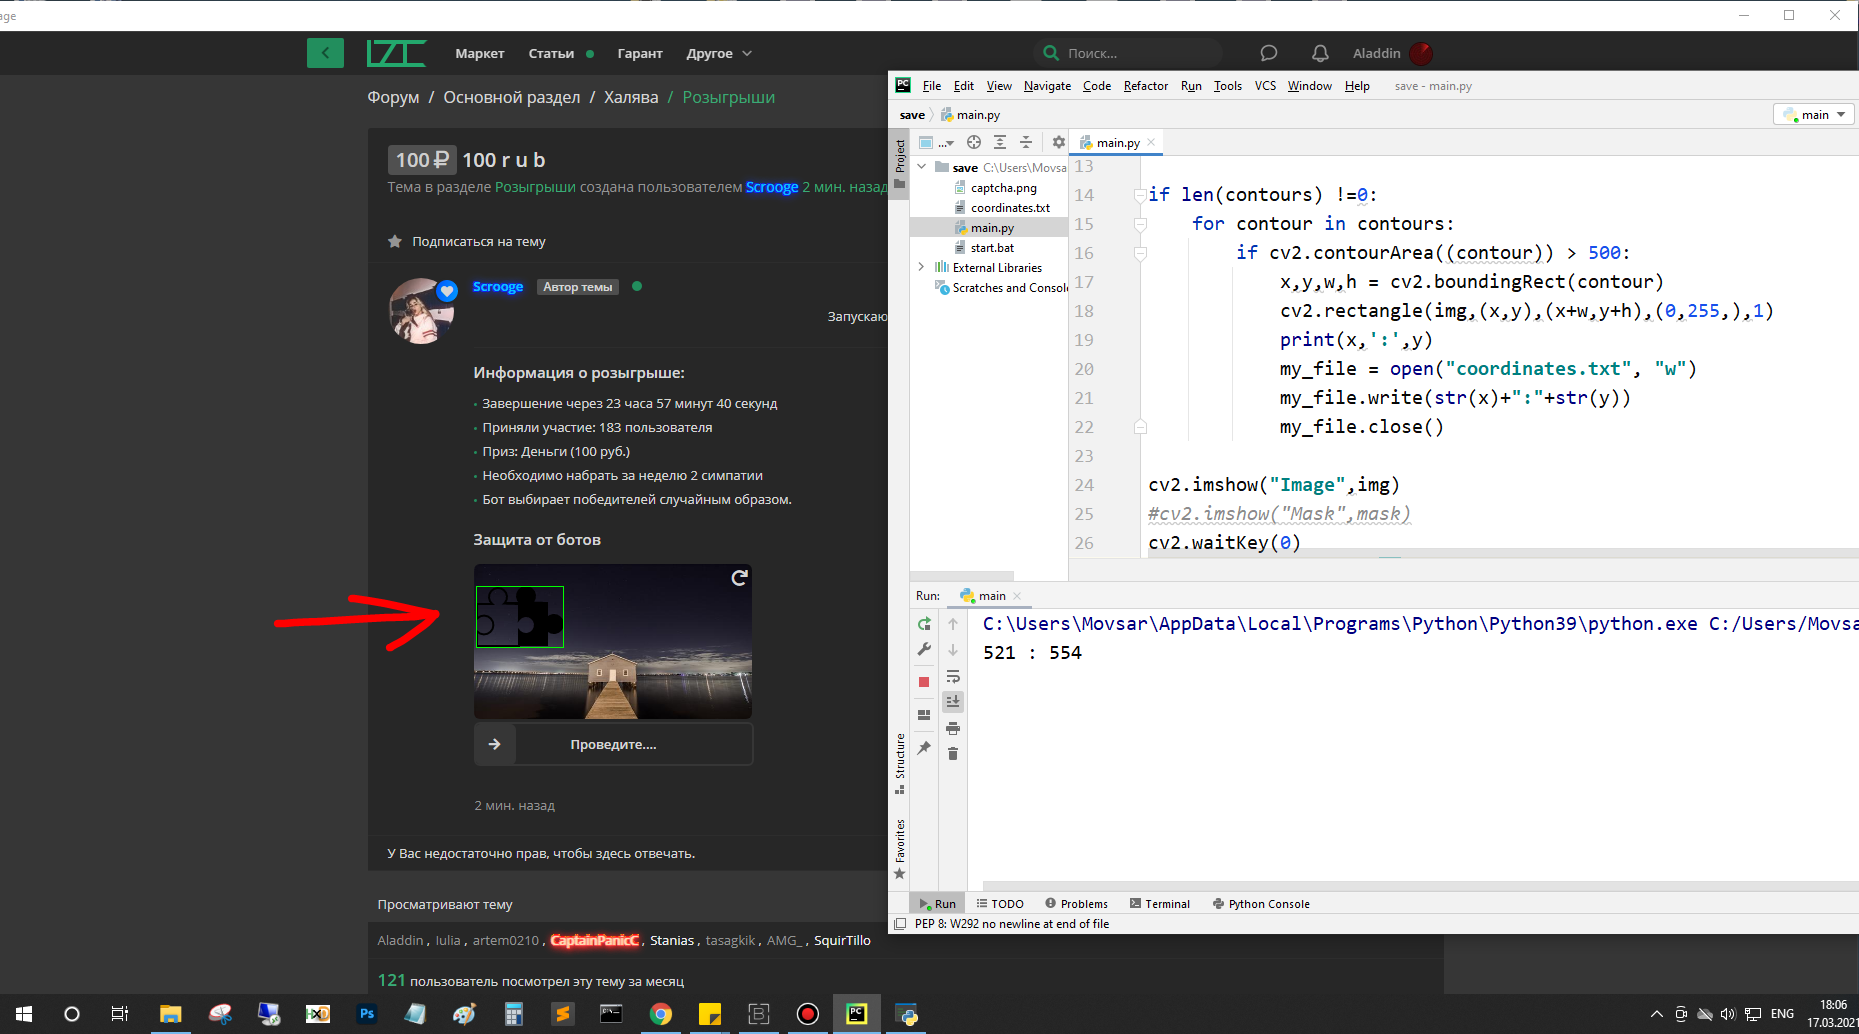Viewport: 1859px width, 1034px height.
Task: Select coordinates.txt in project tree
Action: [1010, 208]
